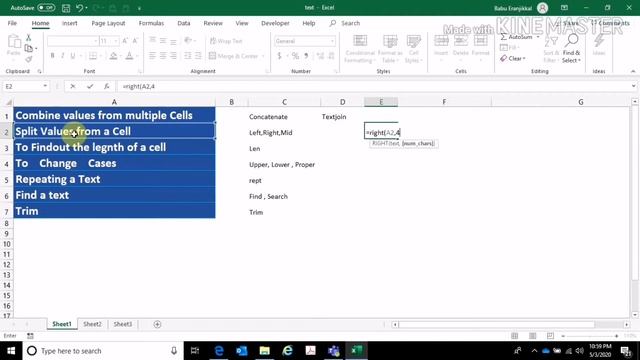
Task: Cancel the formula entry with X icon
Action: [x=73, y=86]
